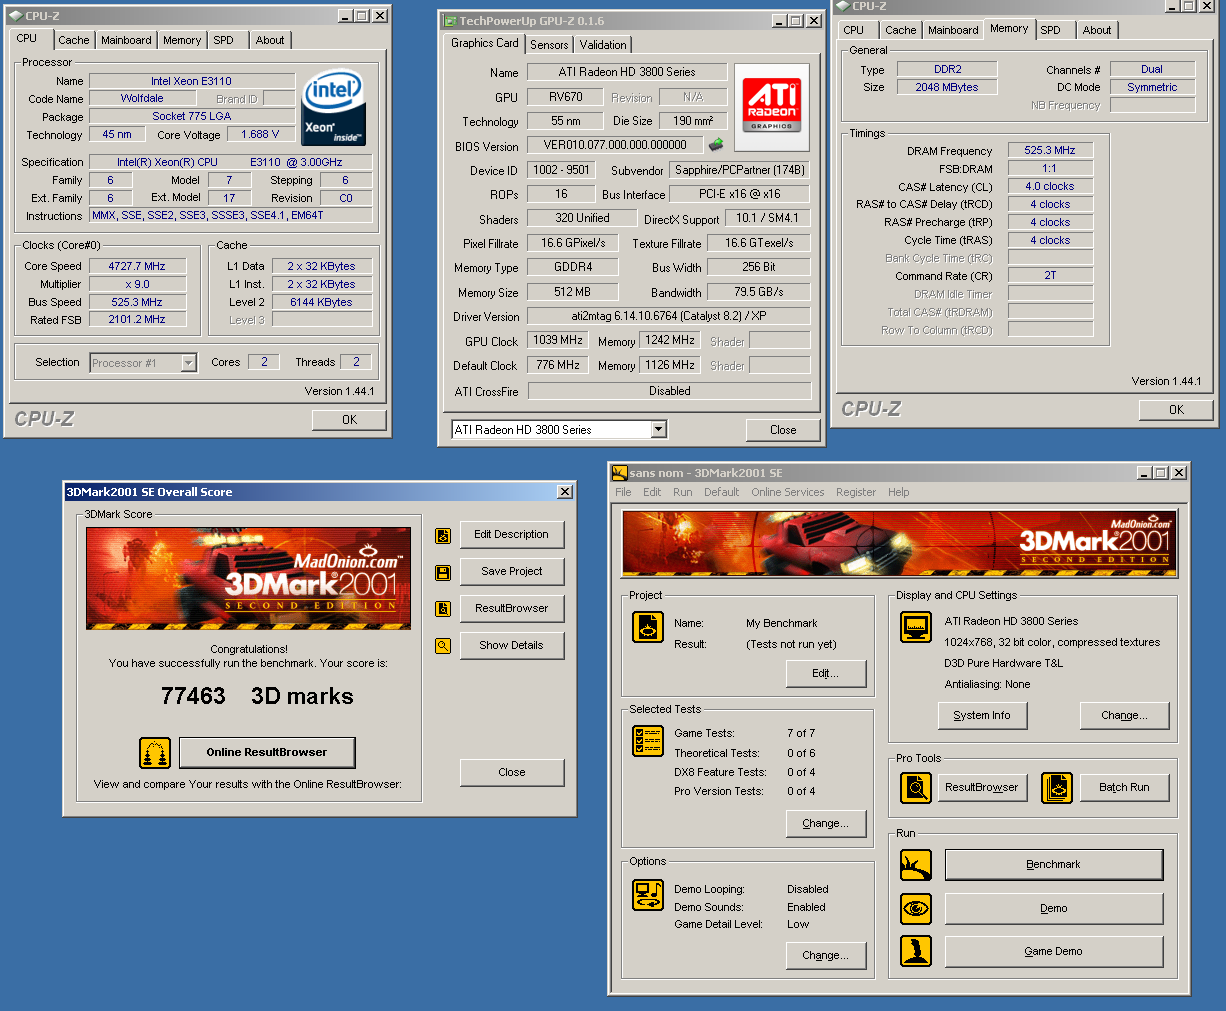Viewport: 1226px width, 1011px height.
Task: Click the Name field Intel Xeon E3110
Action: coord(192,81)
